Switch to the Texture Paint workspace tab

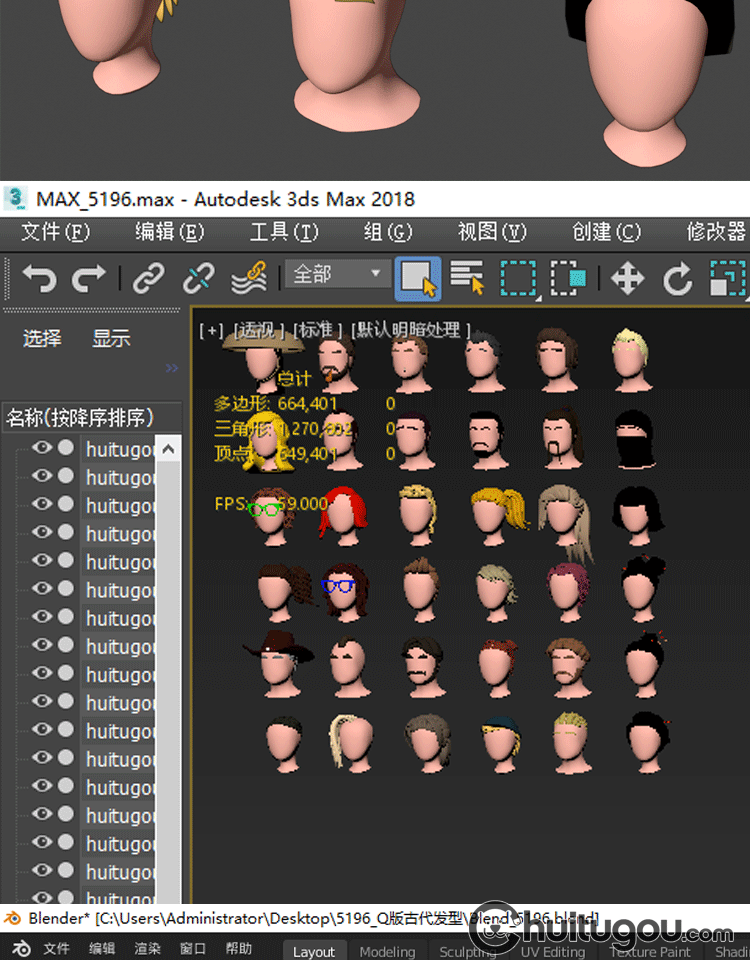650,951
